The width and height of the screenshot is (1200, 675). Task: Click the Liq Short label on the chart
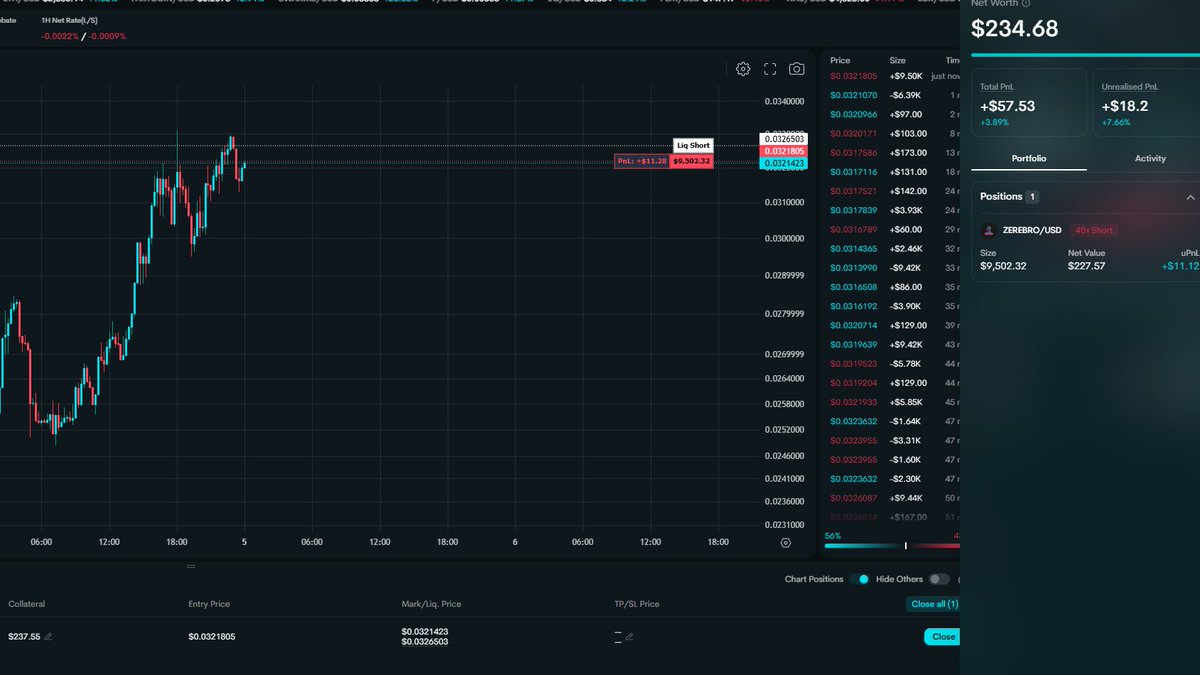693,145
